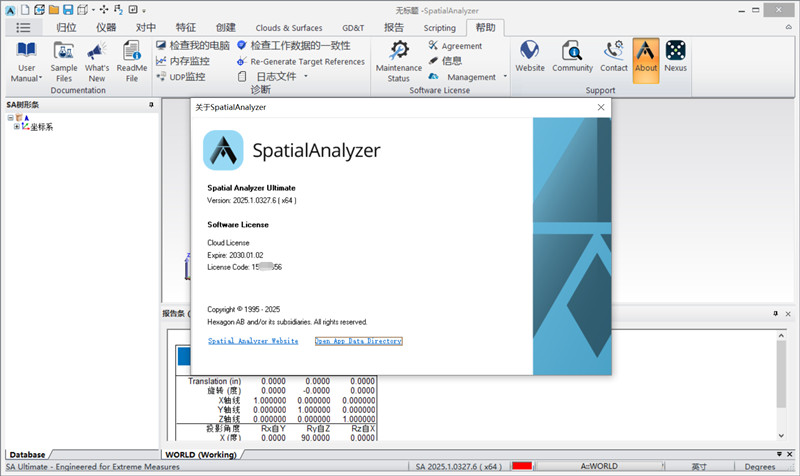The width and height of the screenshot is (800, 476).
Task: Switch to the 归位 ribbon tab
Action: [66, 28]
